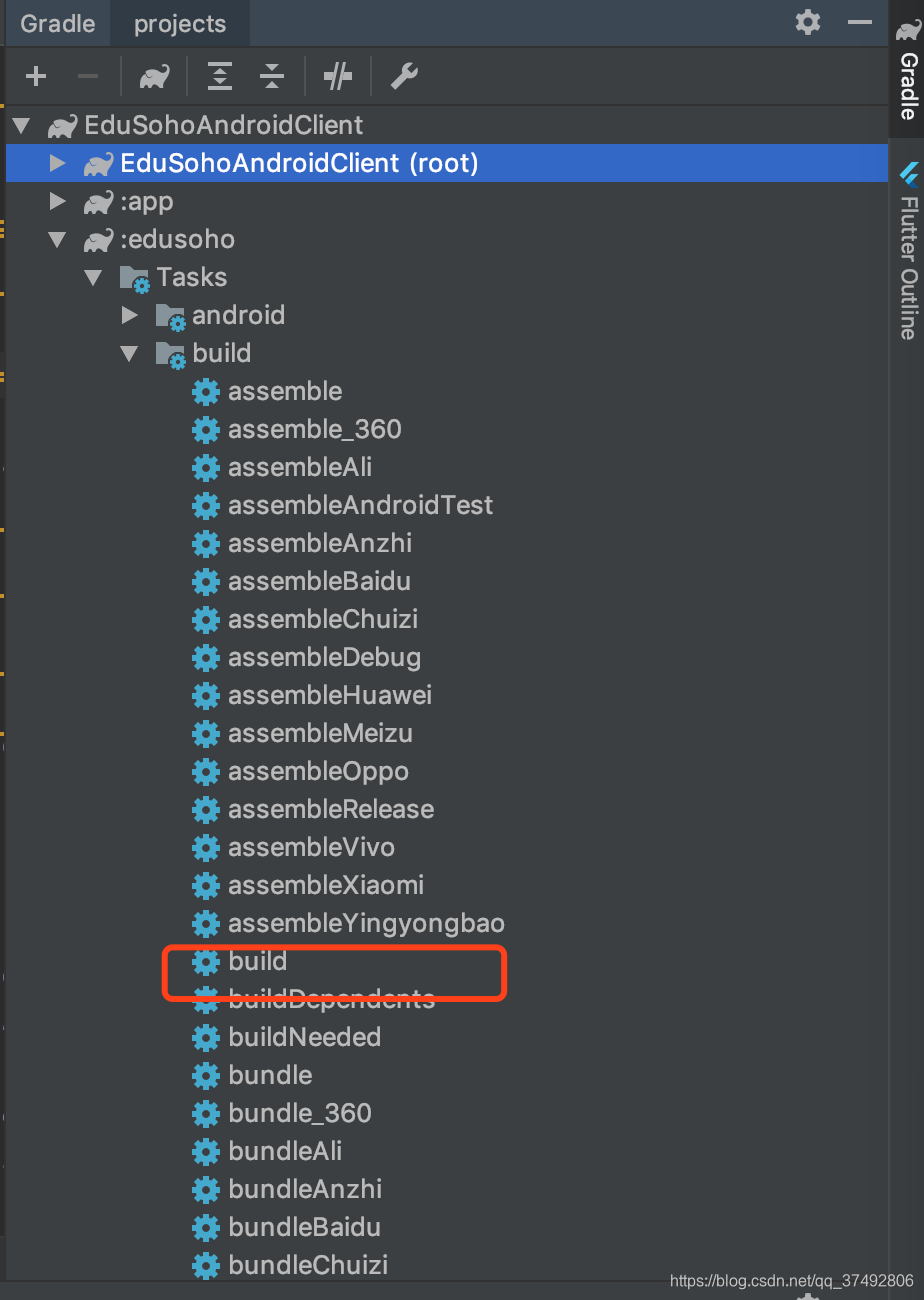
Task: Expand all nodes using Expand All icon
Action: pos(219,75)
